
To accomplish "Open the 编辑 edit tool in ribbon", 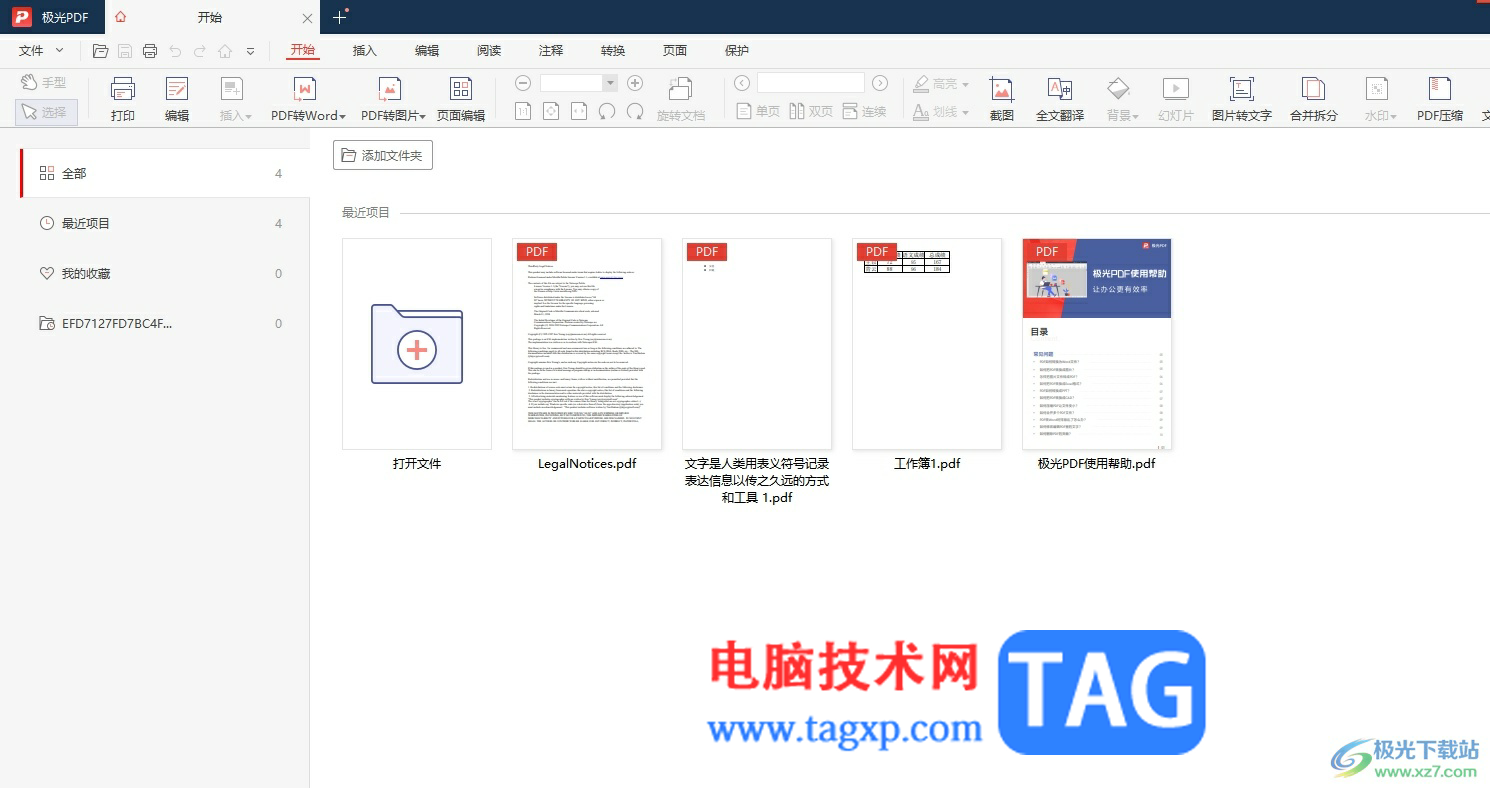I will coord(177,99).
